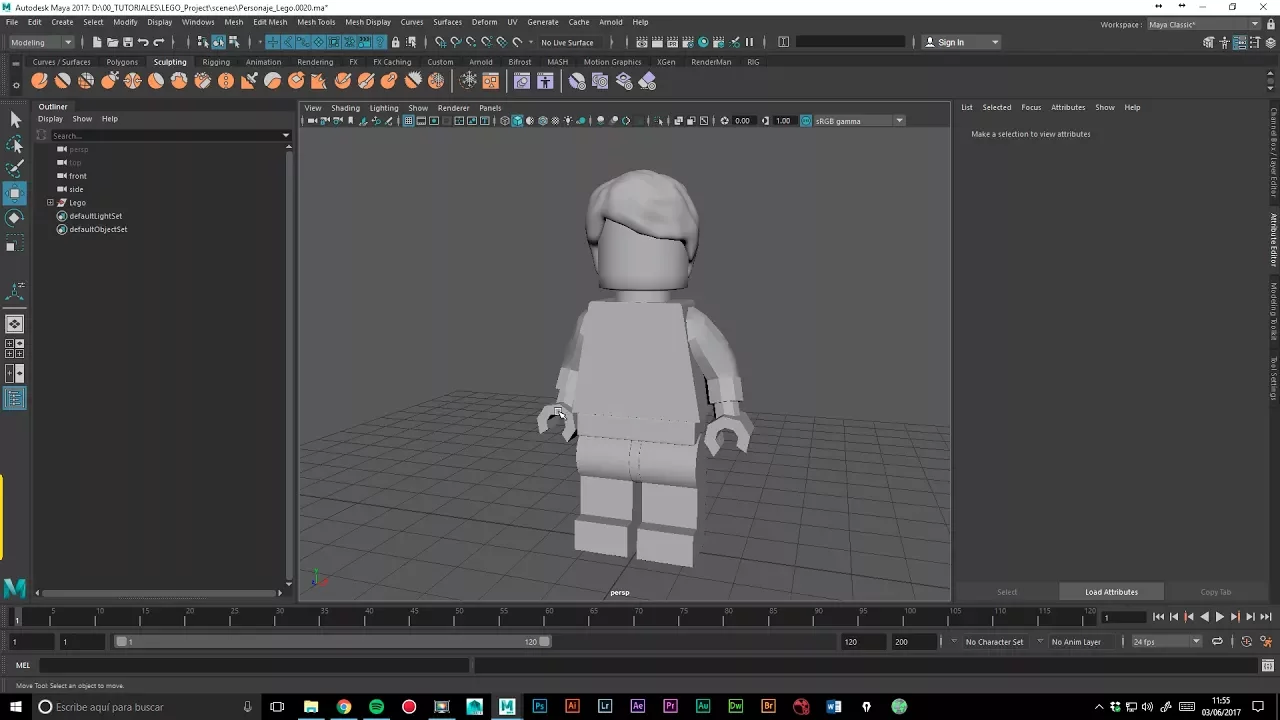The image size is (1280, 720).
Task: Activate the Scale tool in toolbox
Action: tap(15, 242)
